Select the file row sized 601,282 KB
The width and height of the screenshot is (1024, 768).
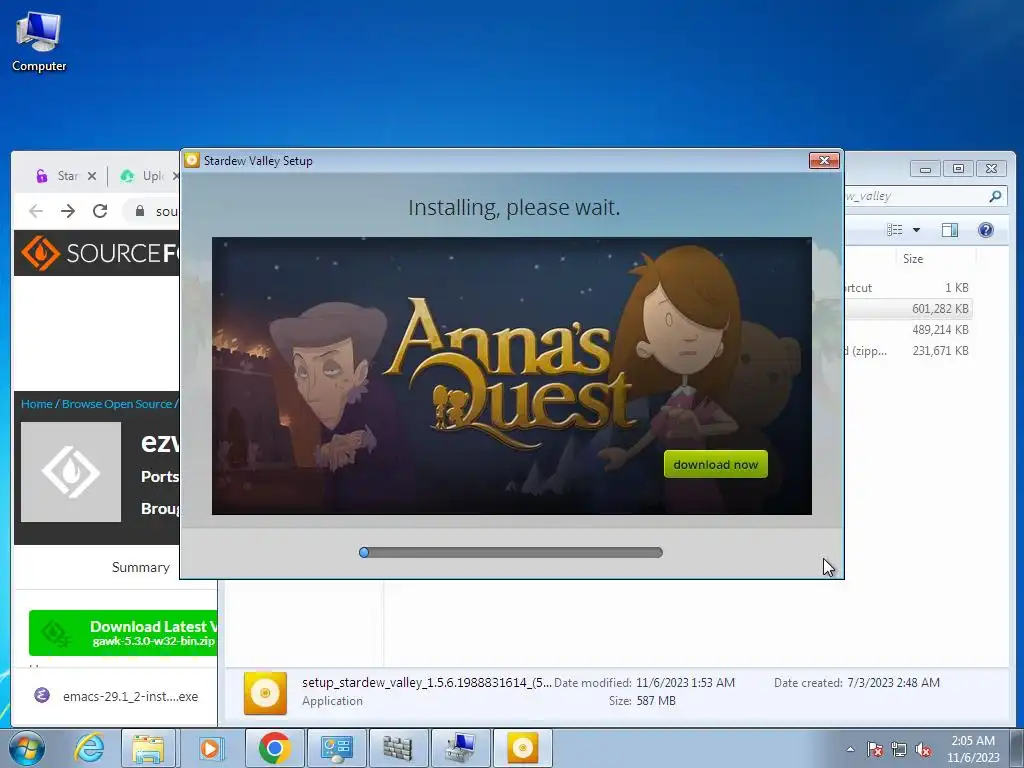point(908,308)
